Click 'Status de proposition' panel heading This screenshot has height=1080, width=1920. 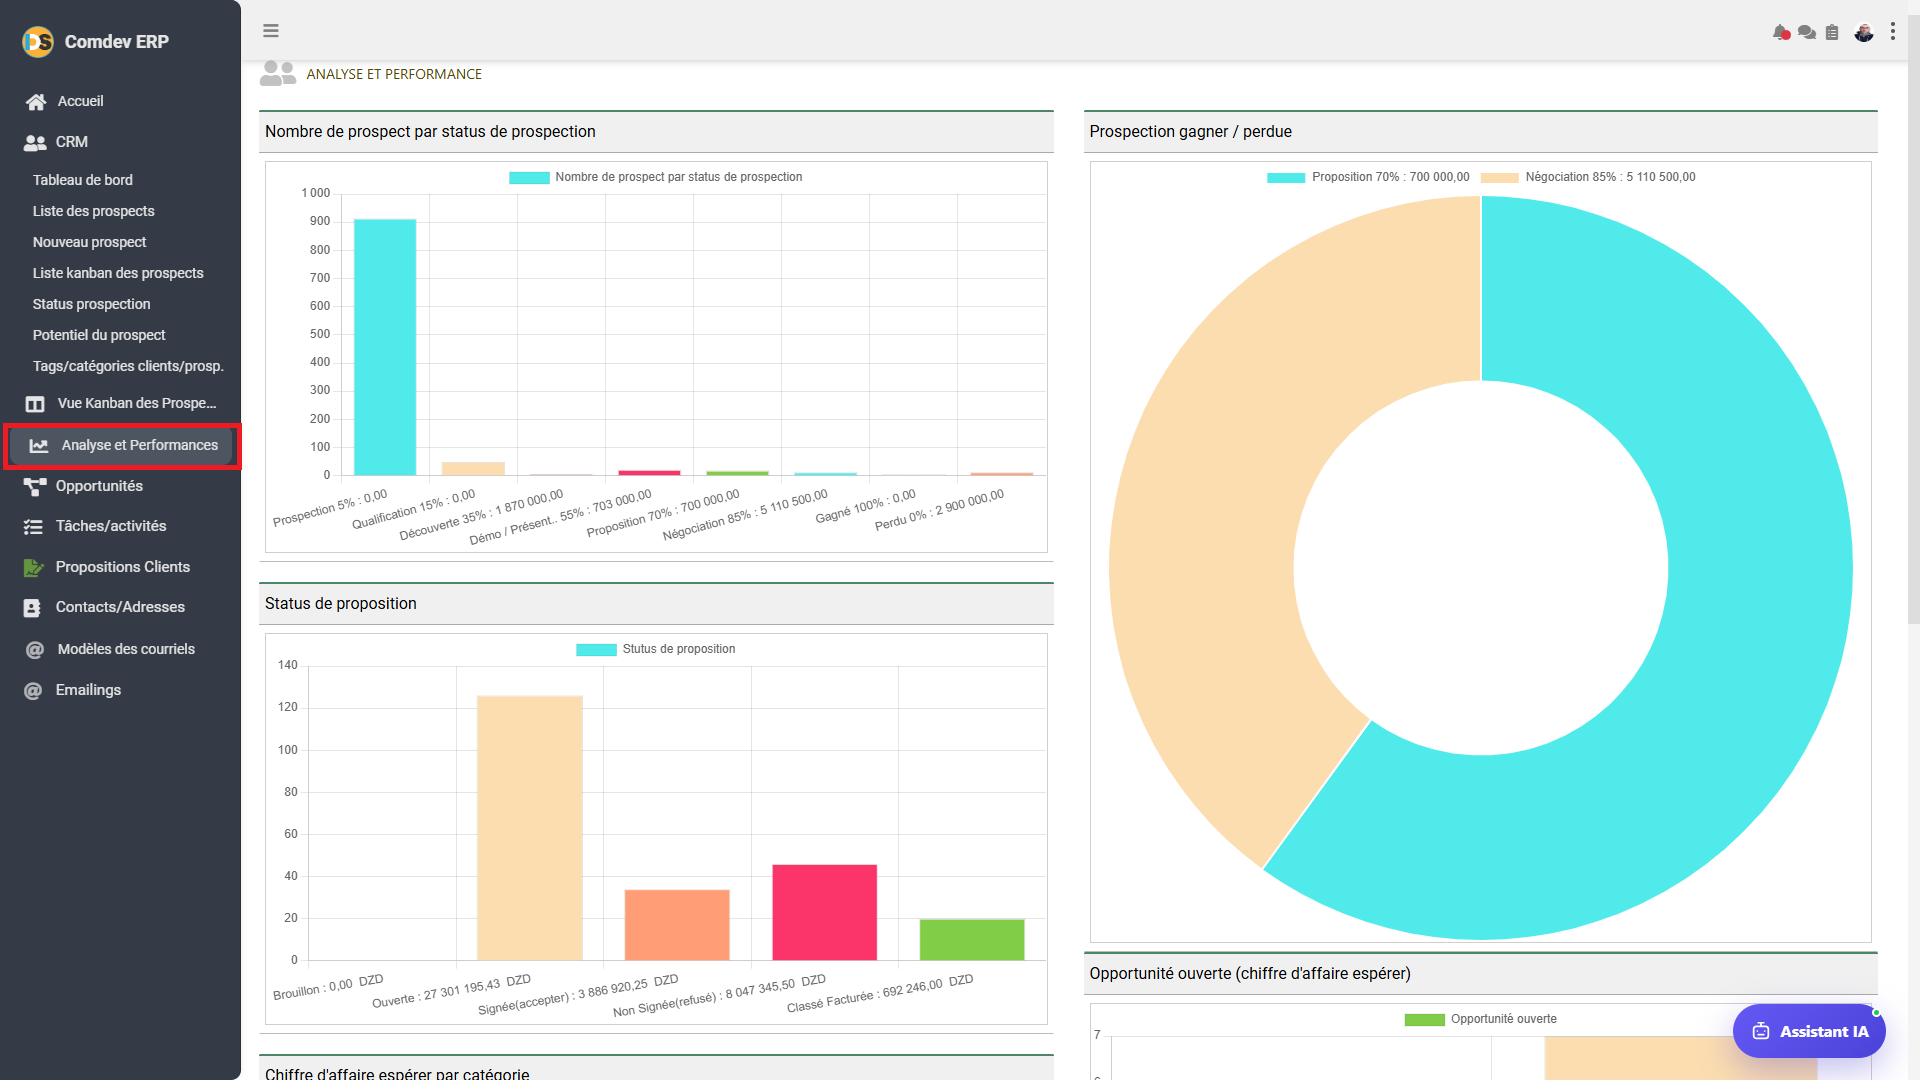341,604
